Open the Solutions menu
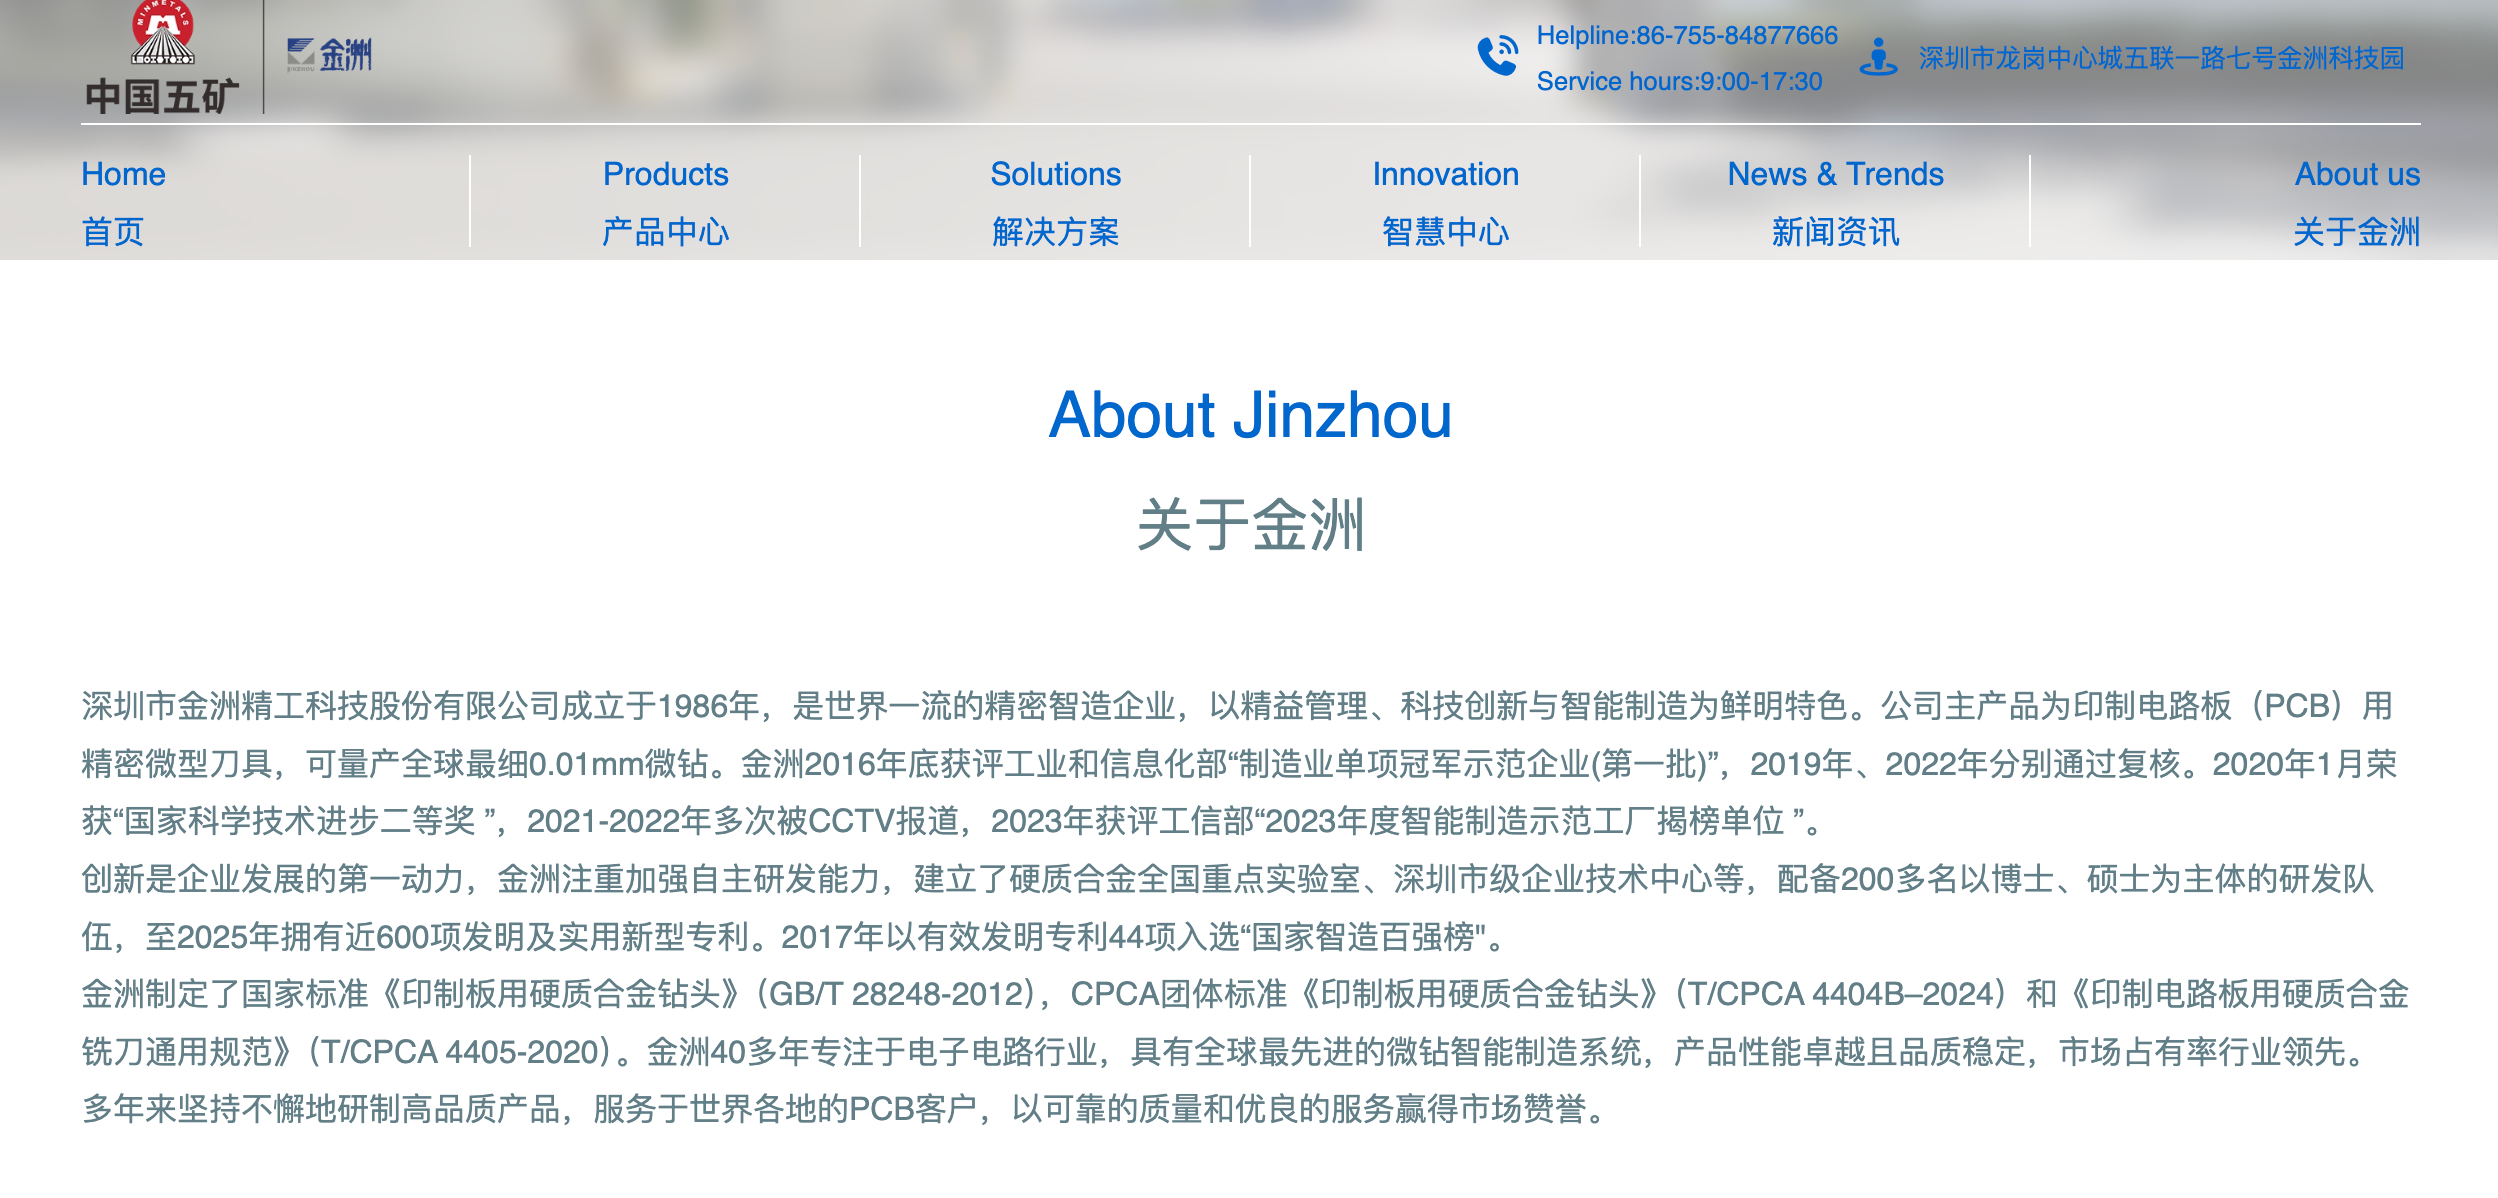Viewport: 2498px width, 1198px height. pos(1055,174)
